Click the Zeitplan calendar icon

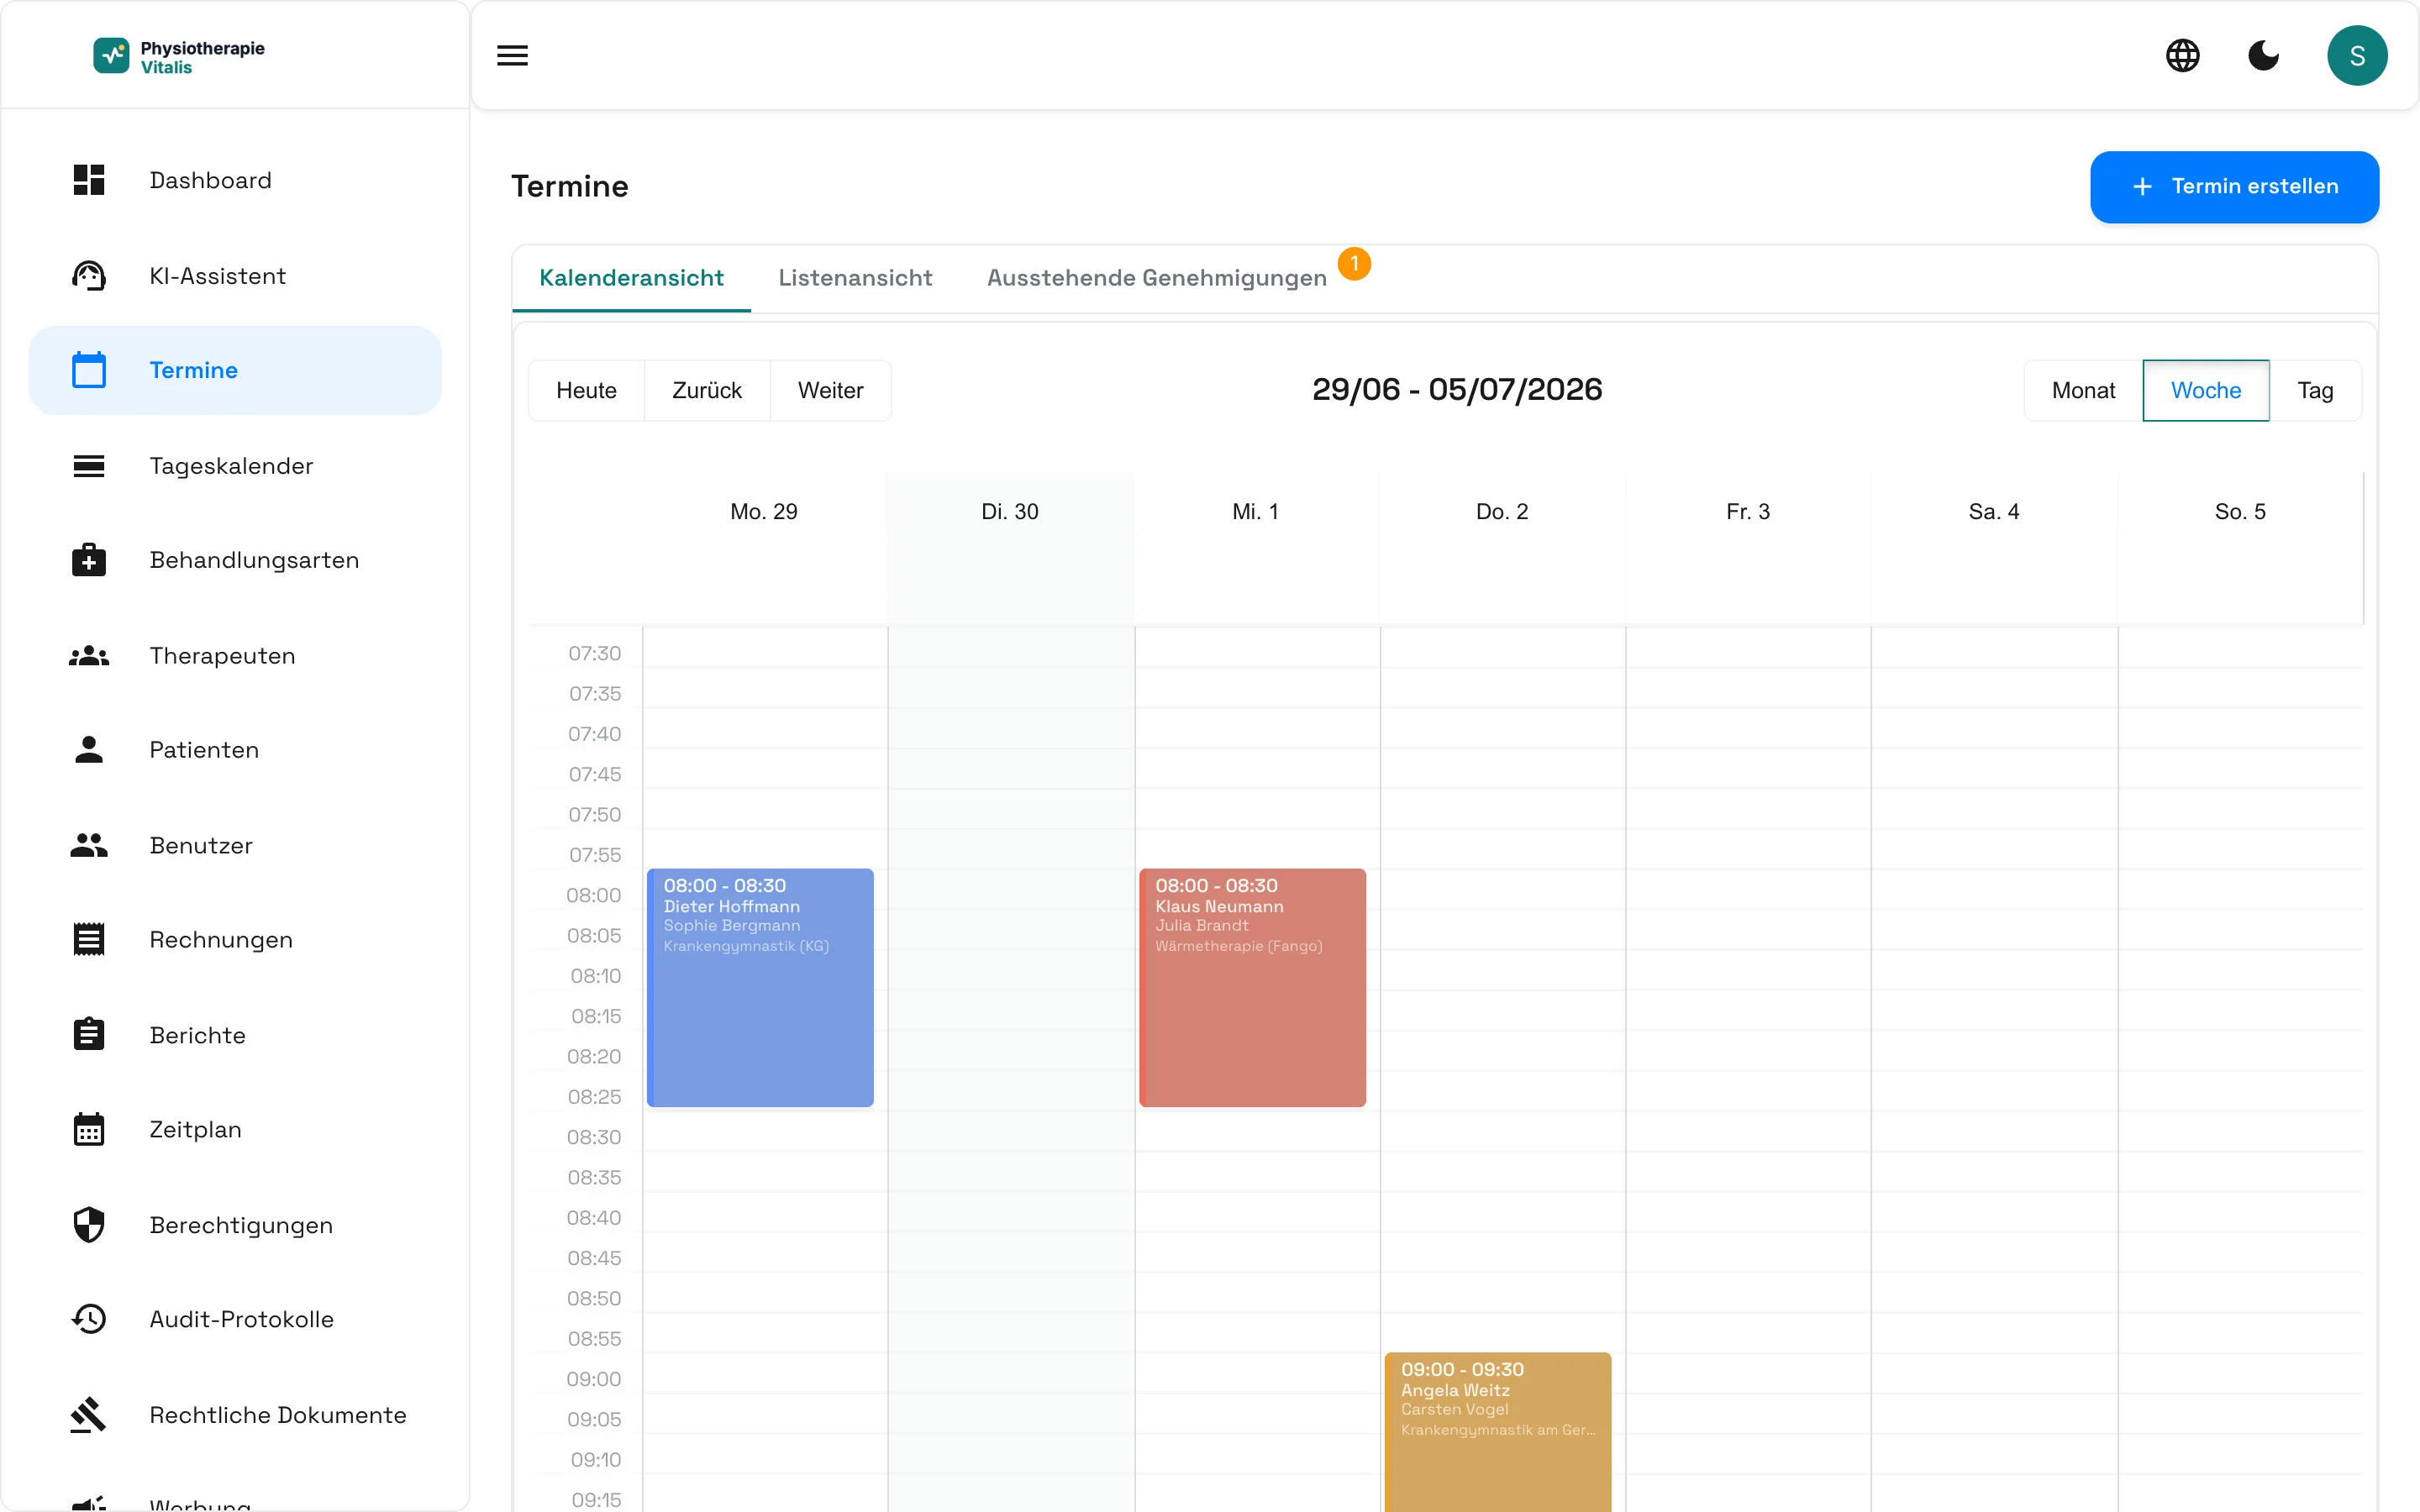(89, 1130)
